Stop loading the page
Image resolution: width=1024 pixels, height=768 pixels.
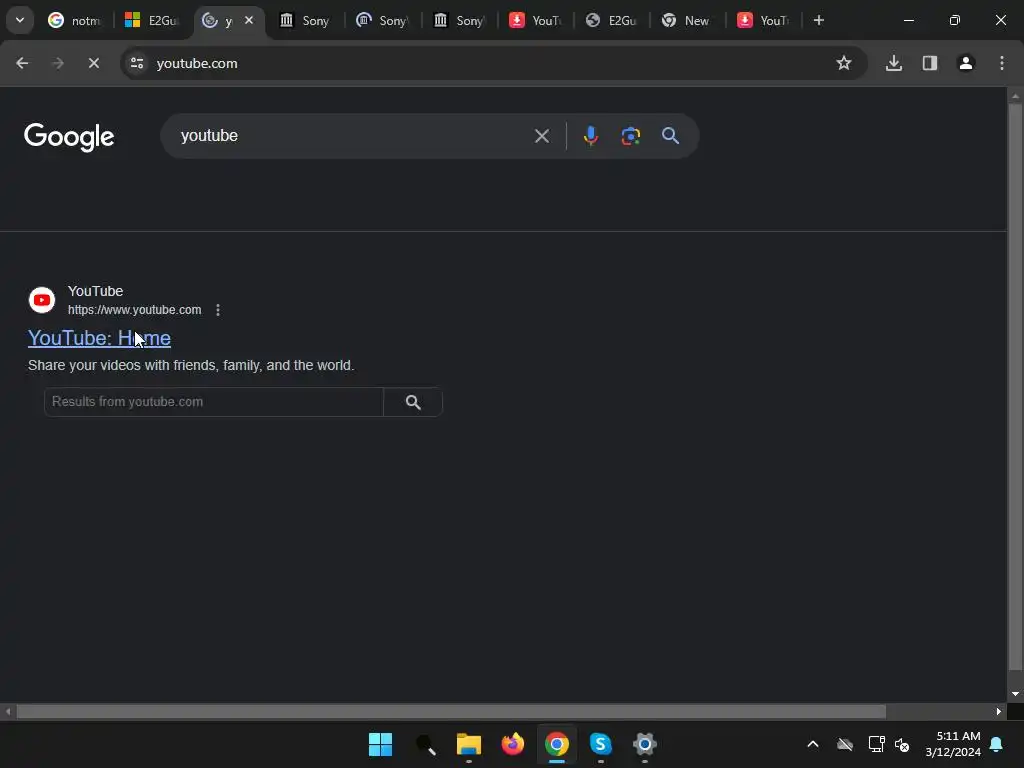[x=93, y=63]
